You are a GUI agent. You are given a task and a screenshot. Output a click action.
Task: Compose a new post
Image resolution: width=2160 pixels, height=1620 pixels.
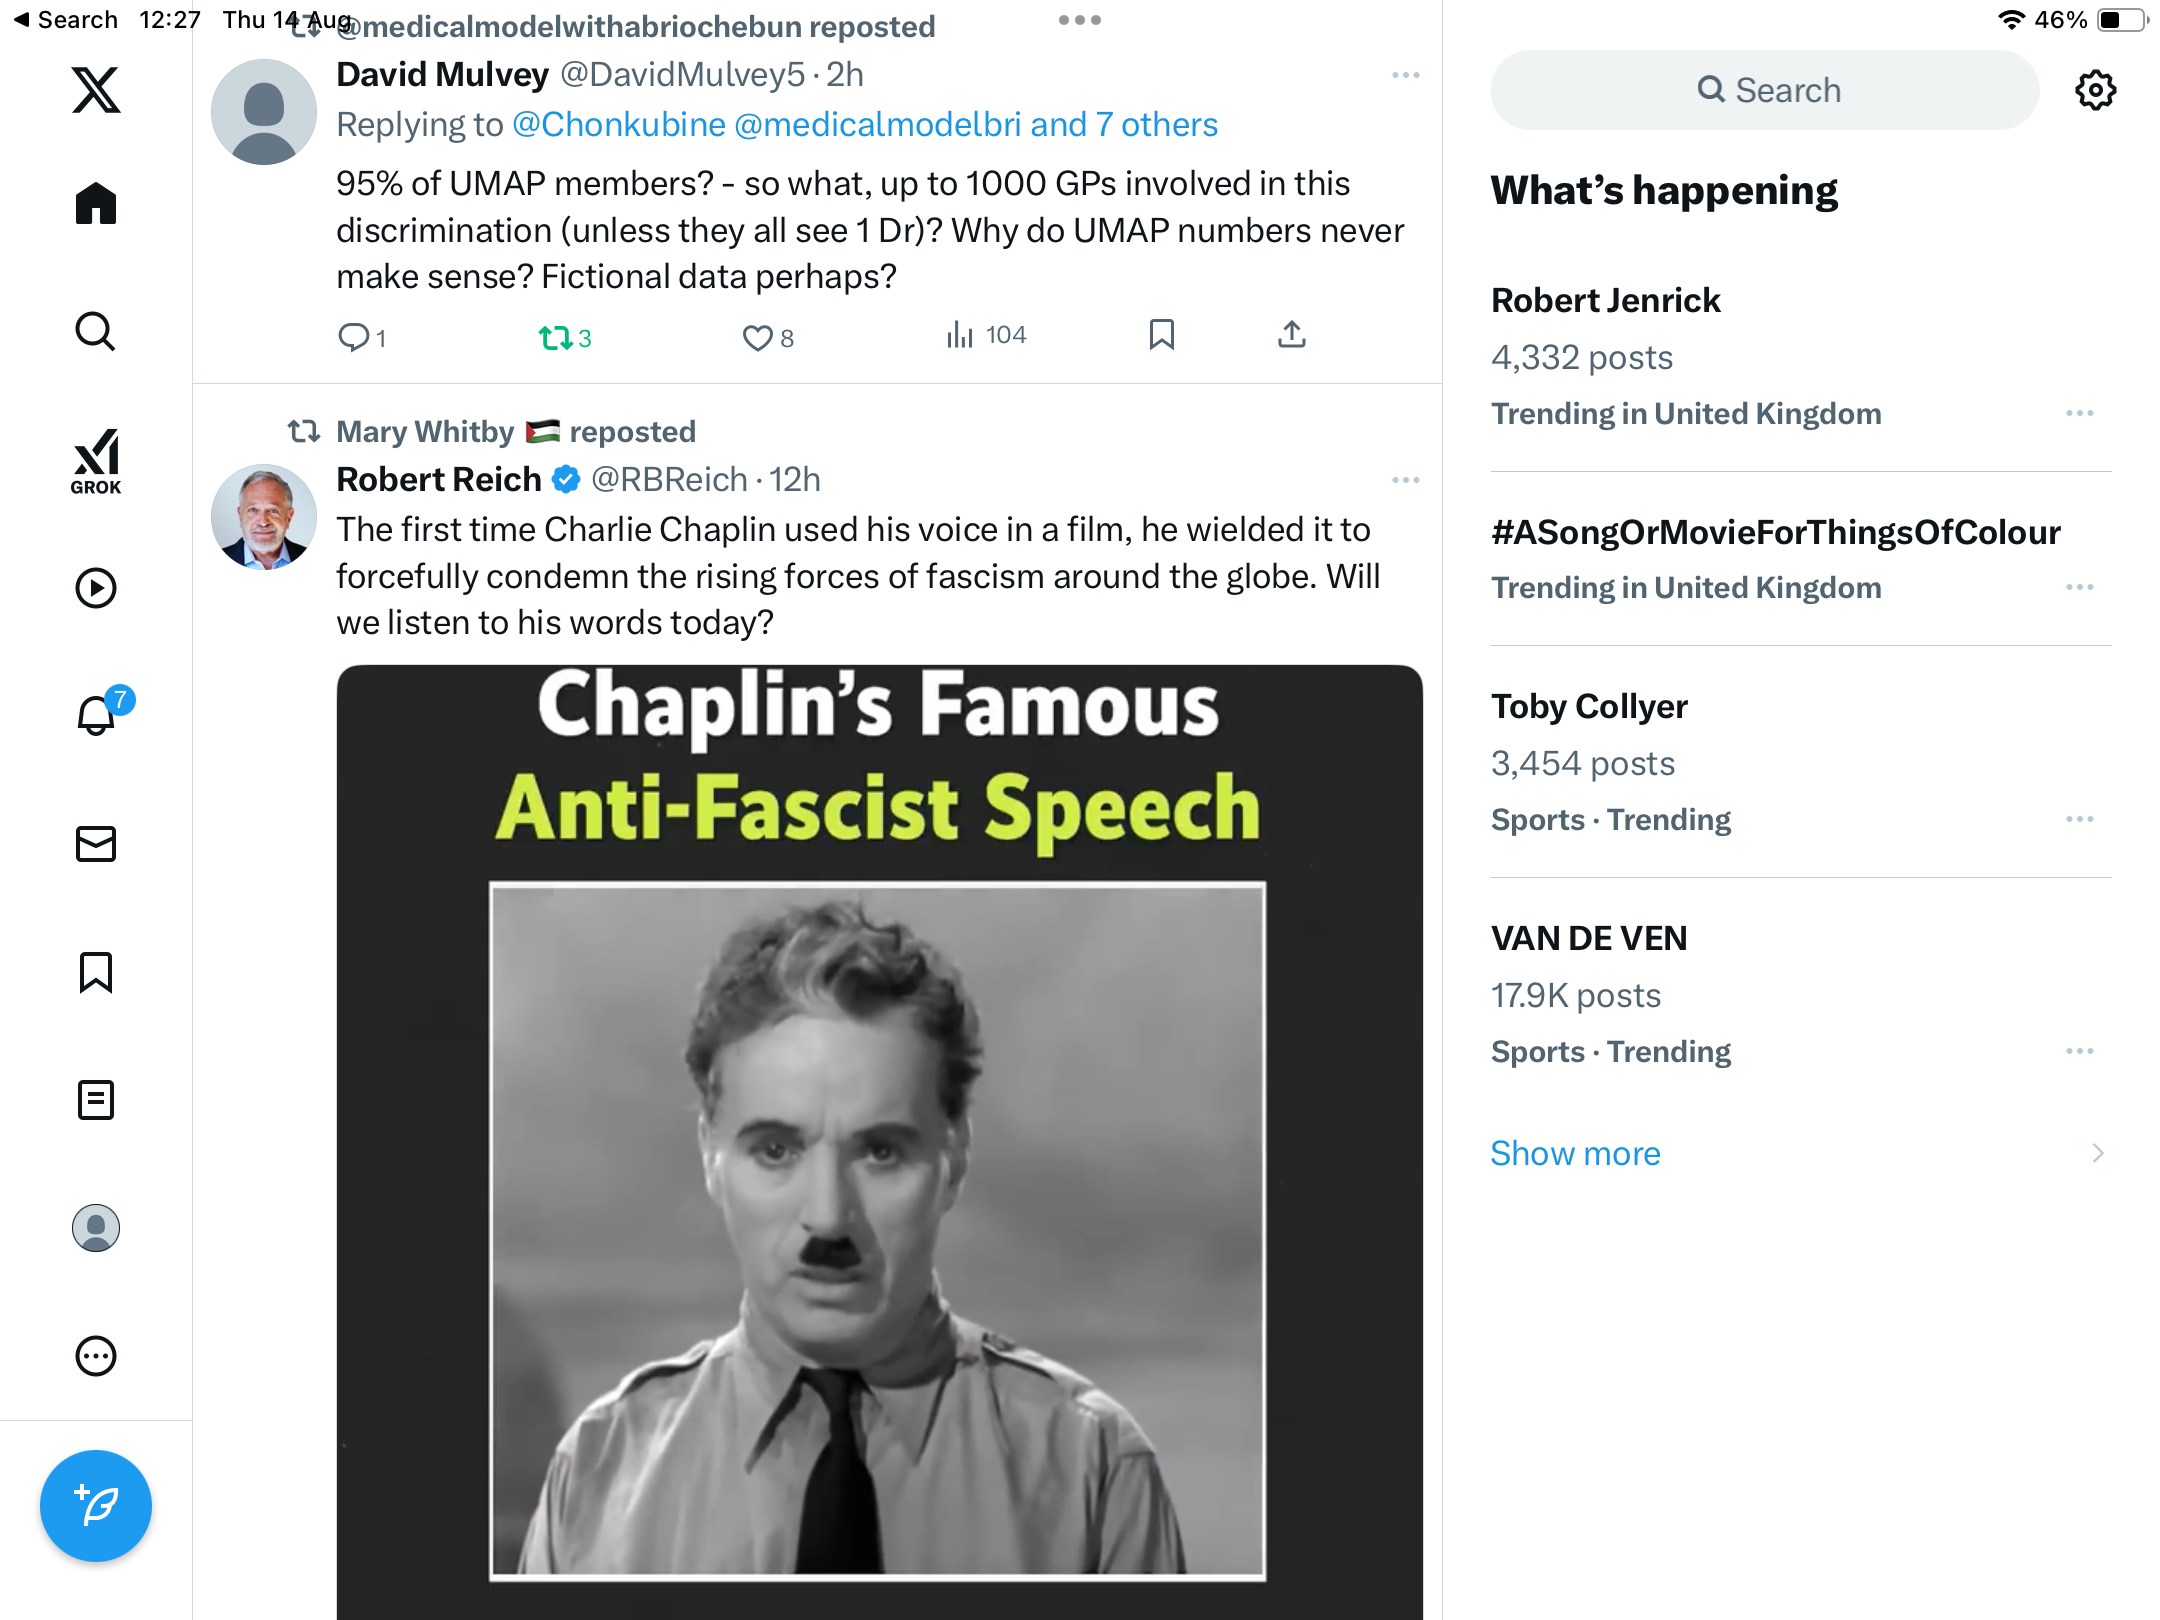96,1505
